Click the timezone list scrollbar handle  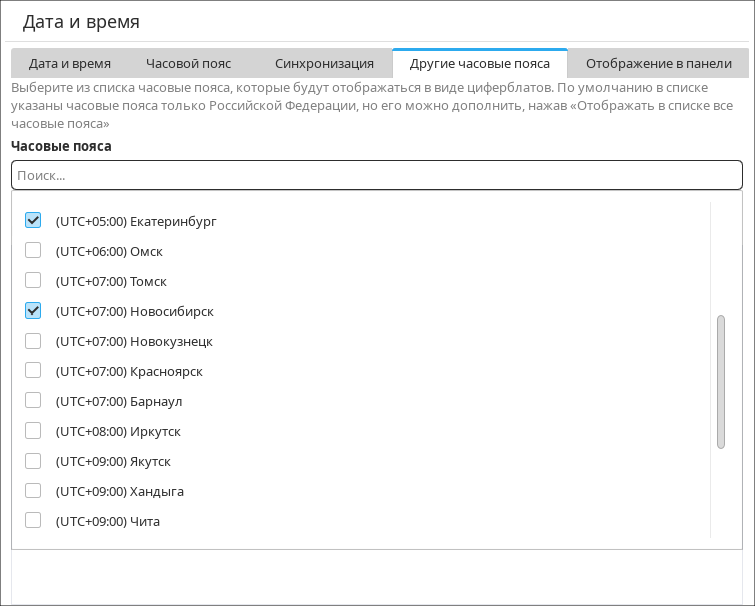pyautogui.click(x=720, y=382)
